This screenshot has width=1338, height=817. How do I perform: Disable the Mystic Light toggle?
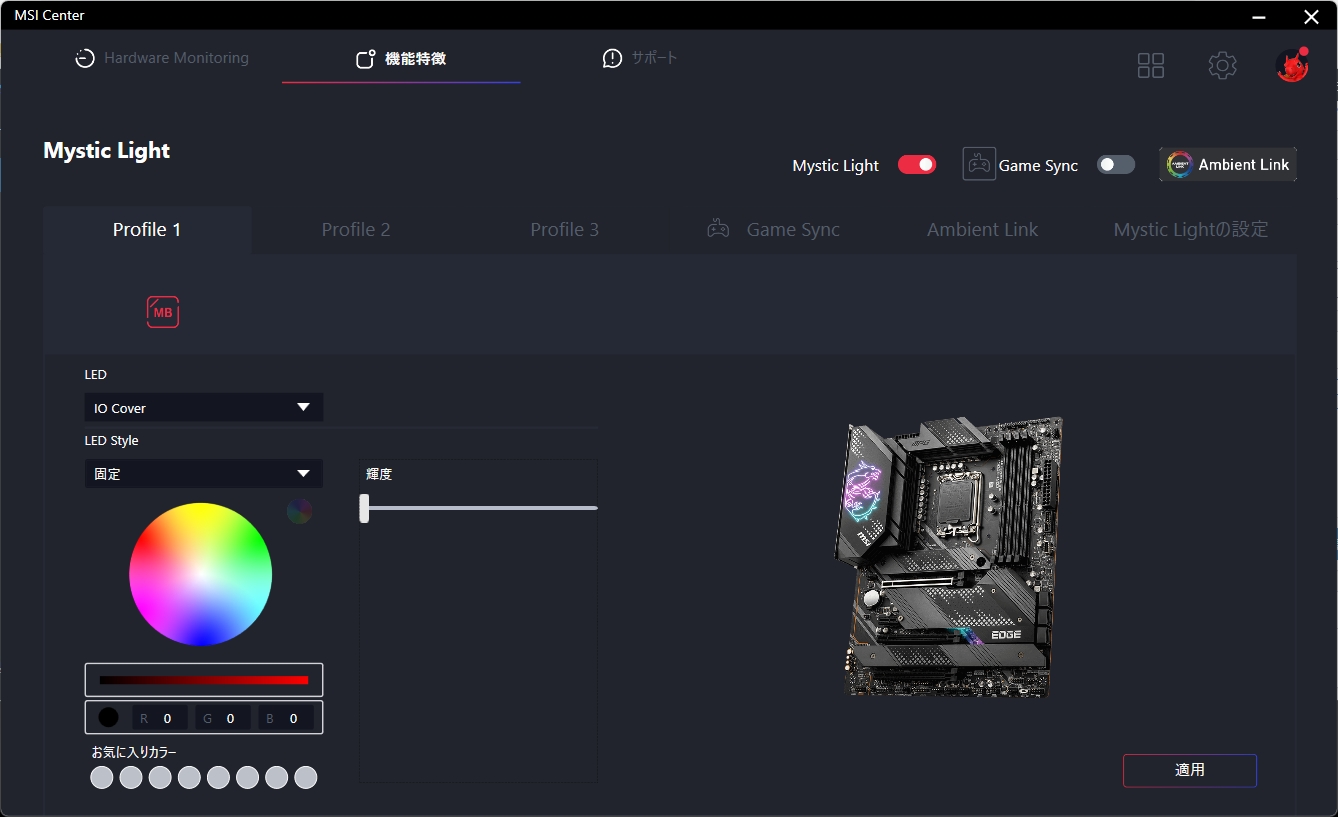click(916, 164)
